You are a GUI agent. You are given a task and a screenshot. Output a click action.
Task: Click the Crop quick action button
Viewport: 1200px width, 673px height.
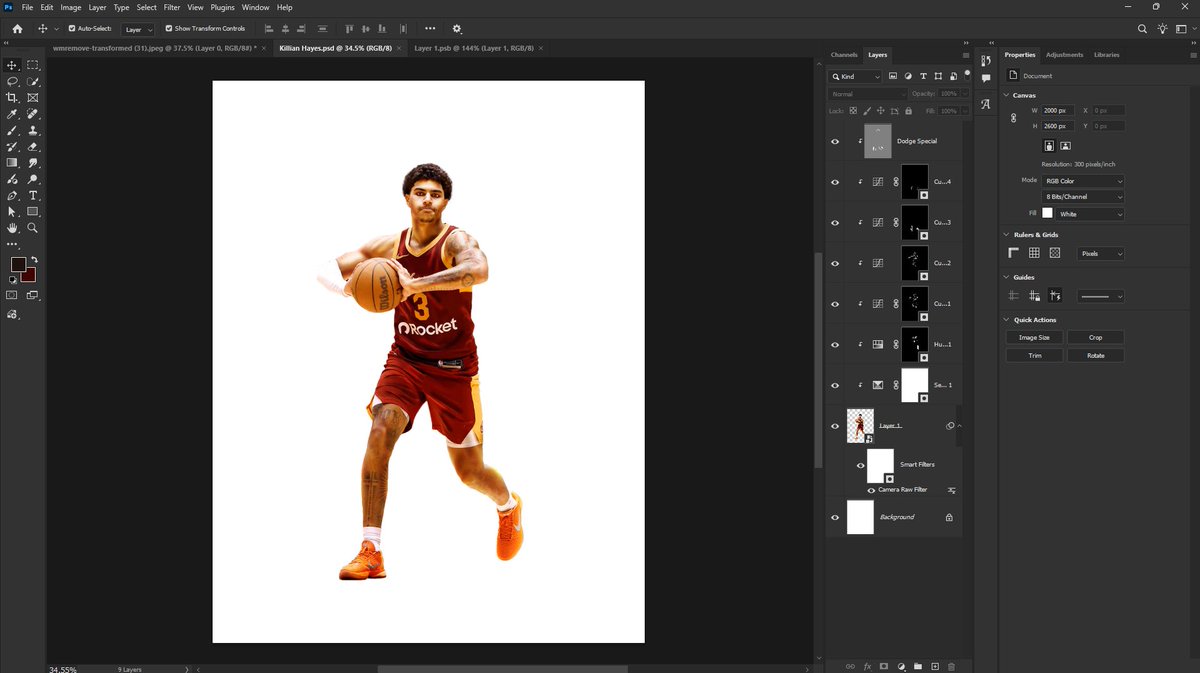(1095, 338)
